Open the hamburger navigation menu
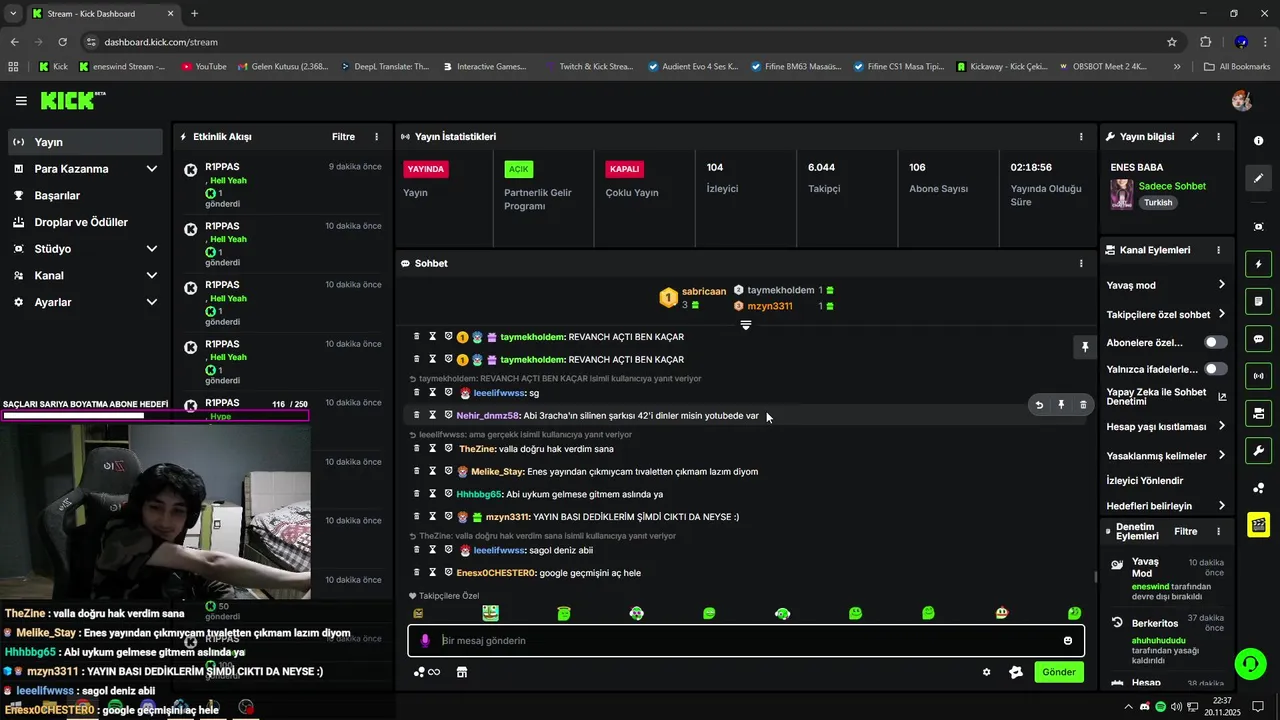Screen dimensions: 1280x720 click(x=21, y=101)
